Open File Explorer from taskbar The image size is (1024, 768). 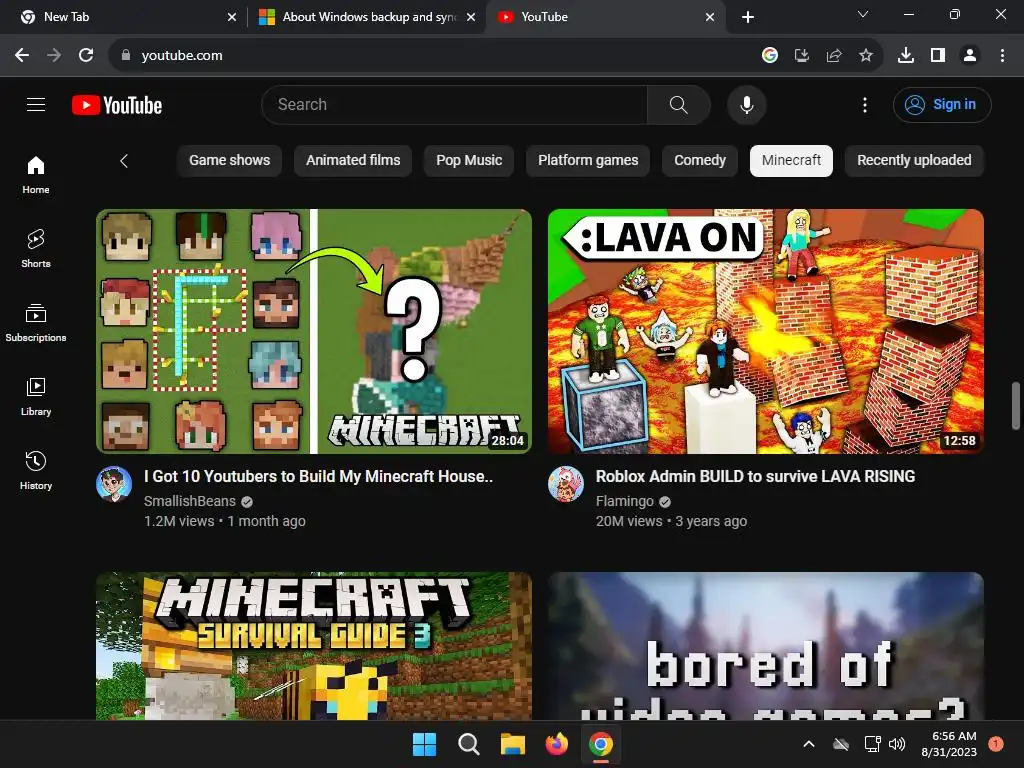click(x=513, y=744)
